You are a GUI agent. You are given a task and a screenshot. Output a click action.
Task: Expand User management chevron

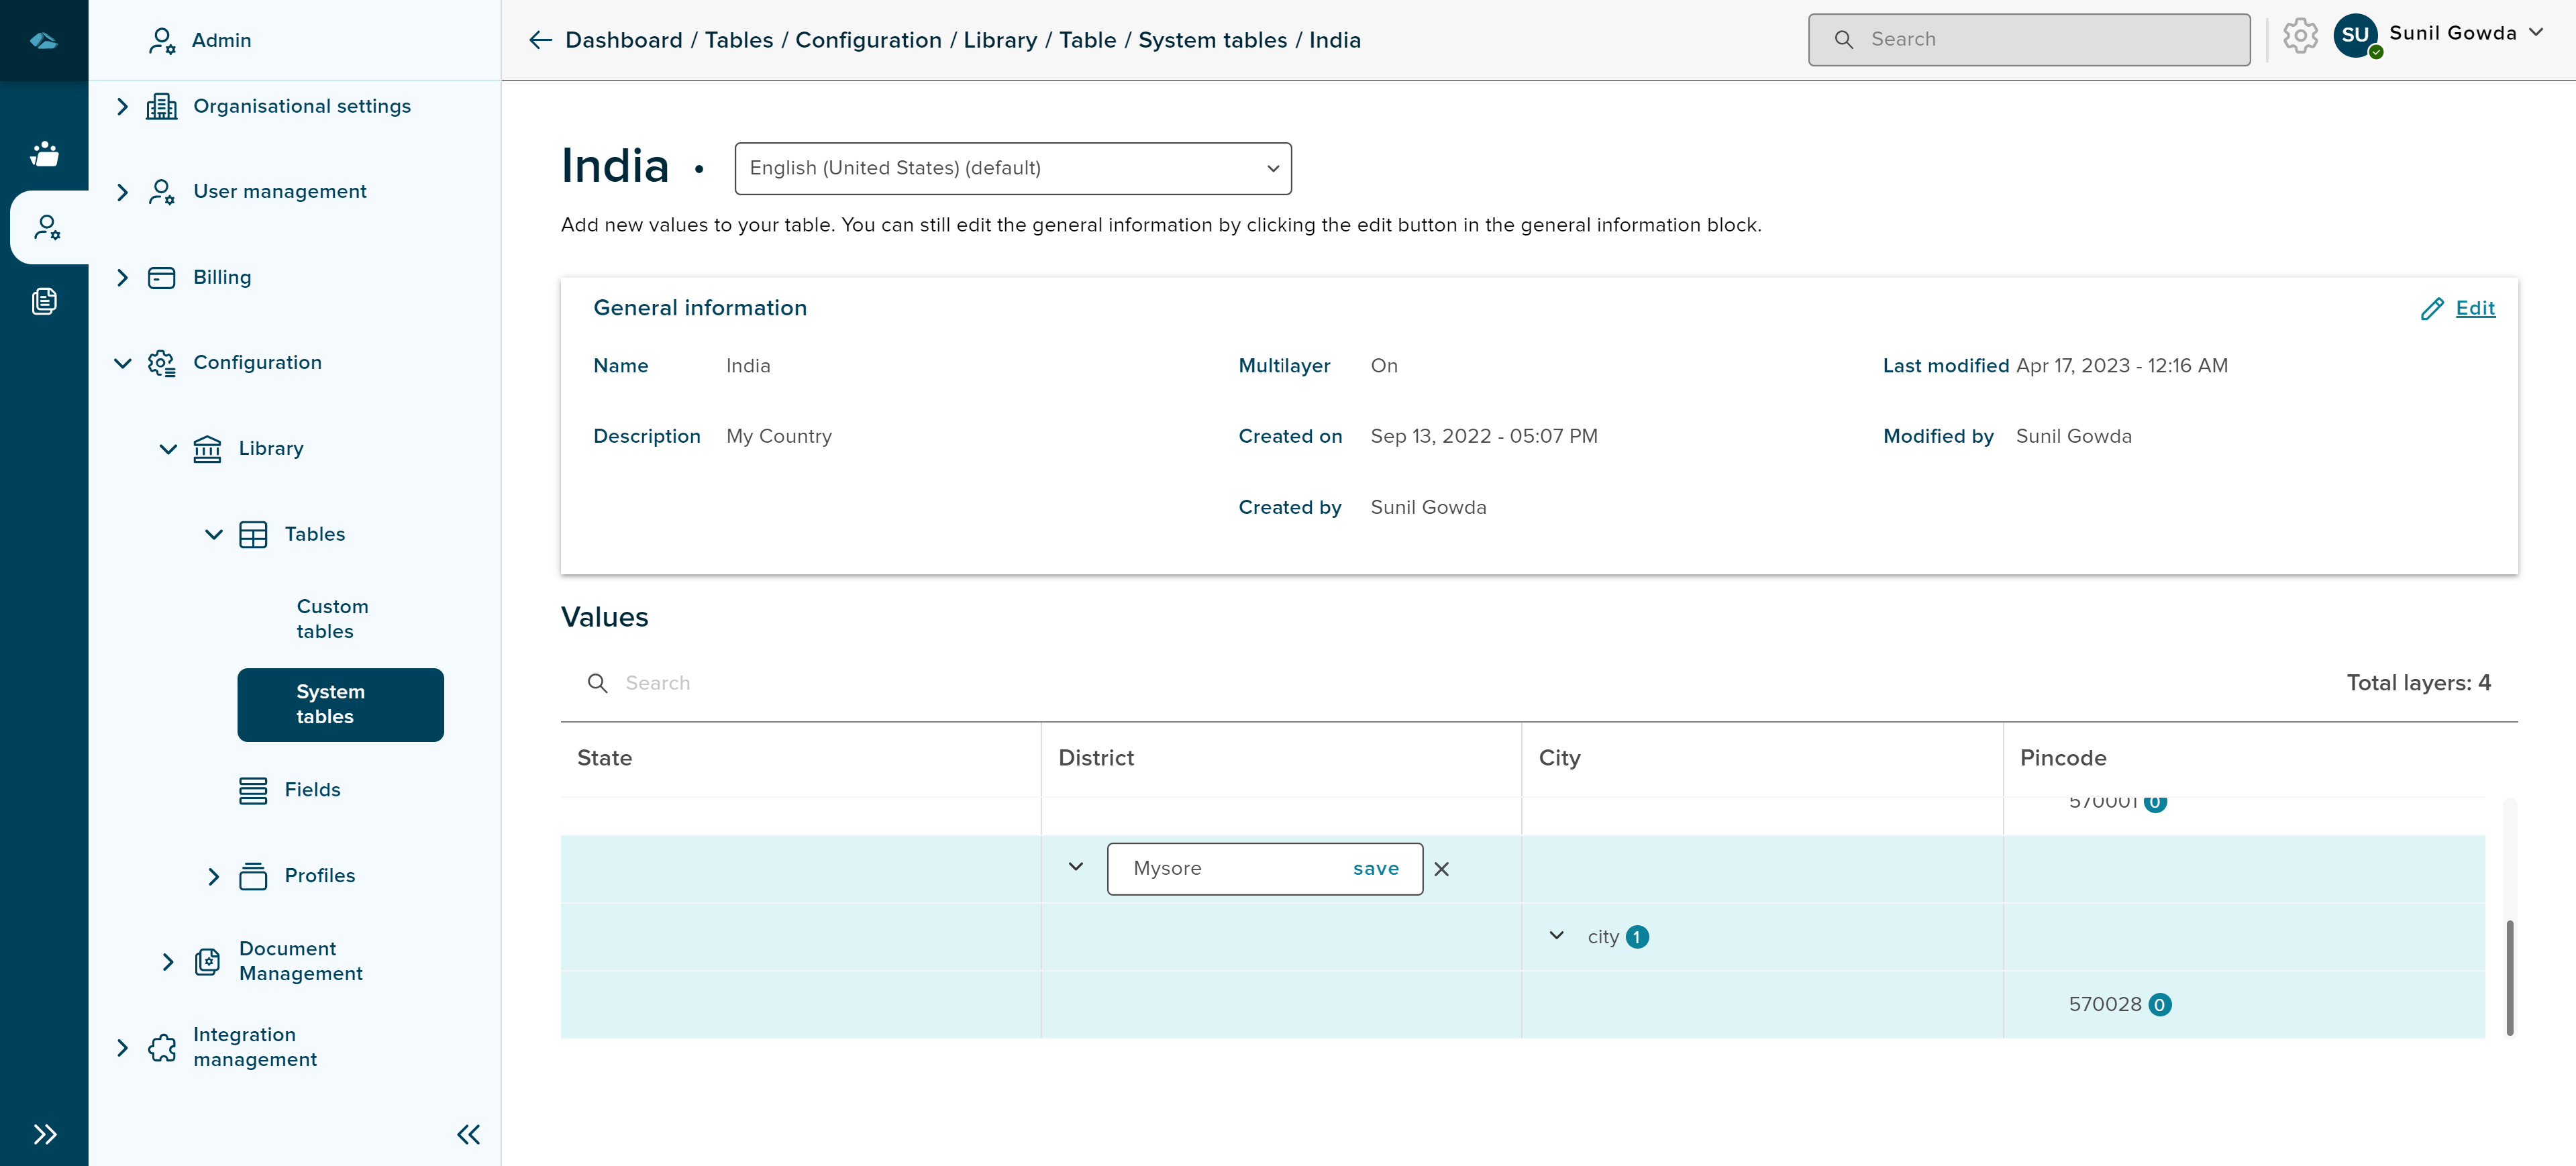[x=122, y=192]
